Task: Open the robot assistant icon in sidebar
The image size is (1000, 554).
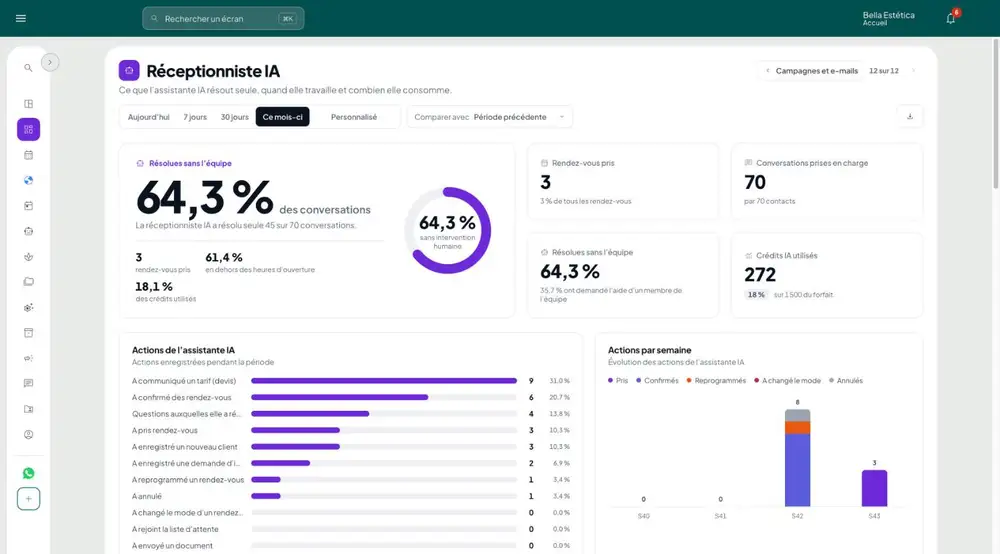Action: 28,231
